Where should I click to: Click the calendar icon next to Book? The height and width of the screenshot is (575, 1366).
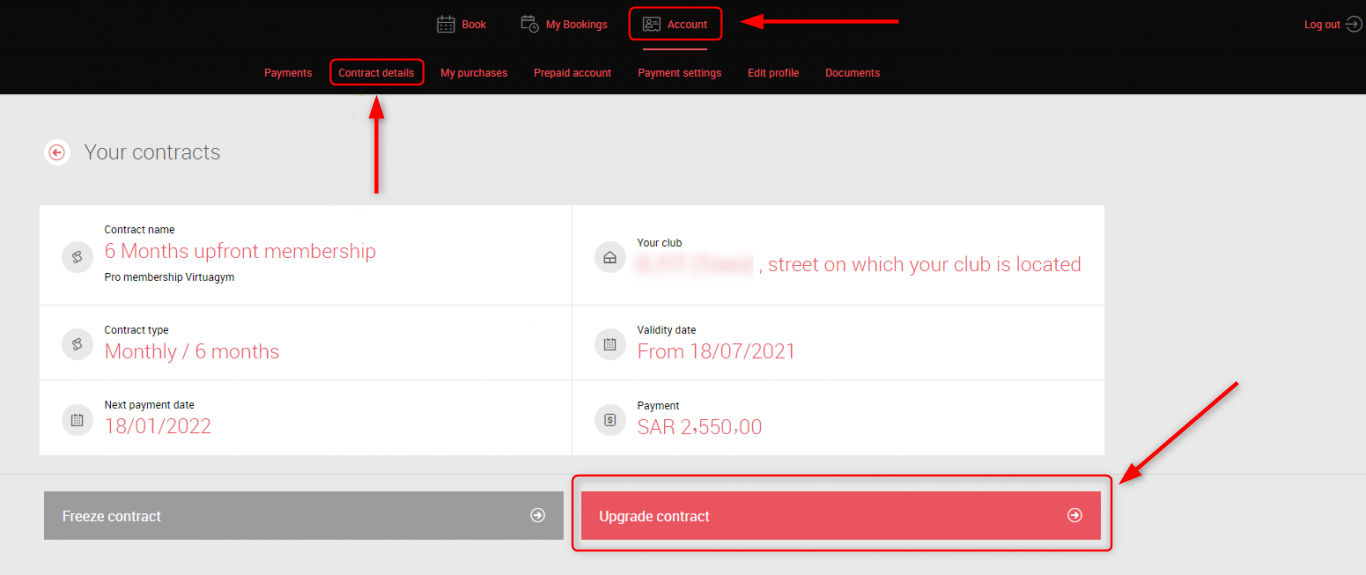446,24
